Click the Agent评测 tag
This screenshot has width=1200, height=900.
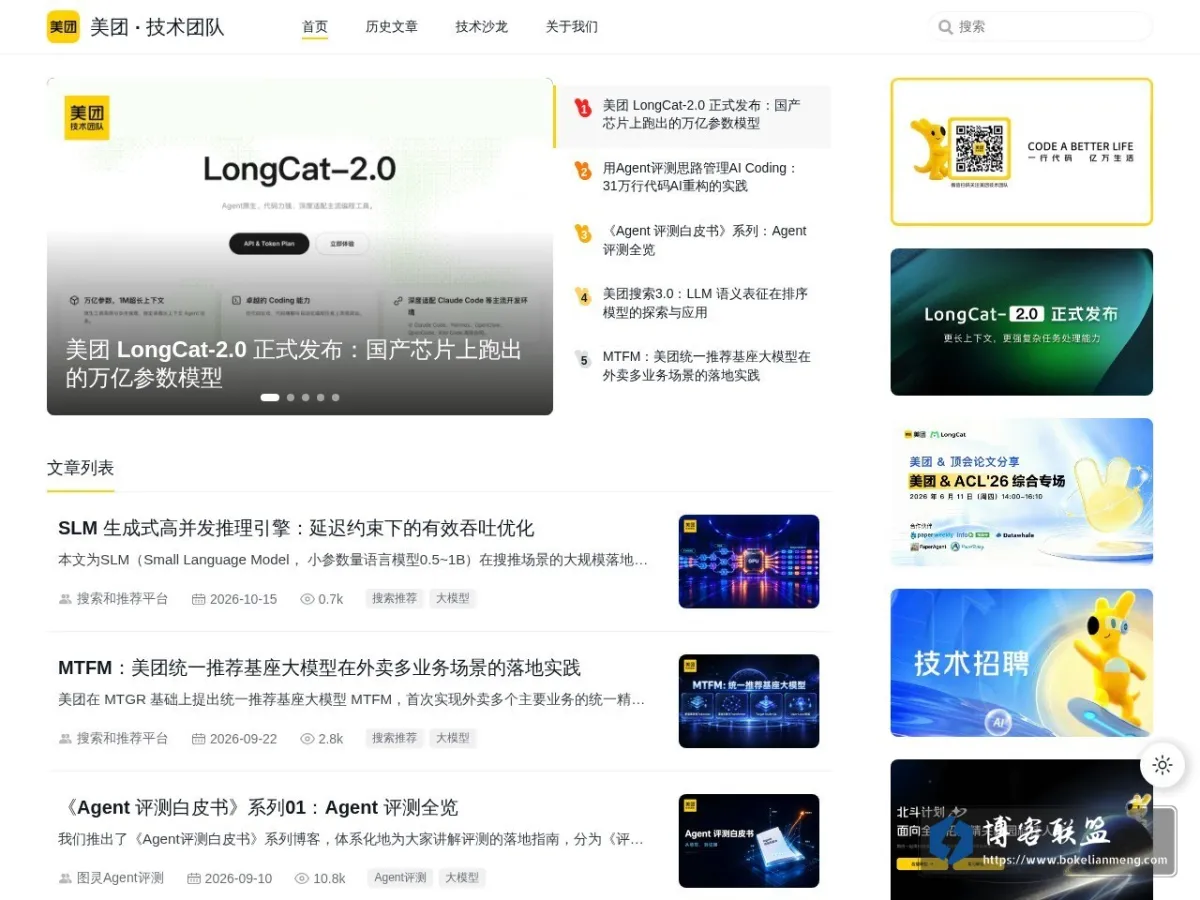pos(400,879)
